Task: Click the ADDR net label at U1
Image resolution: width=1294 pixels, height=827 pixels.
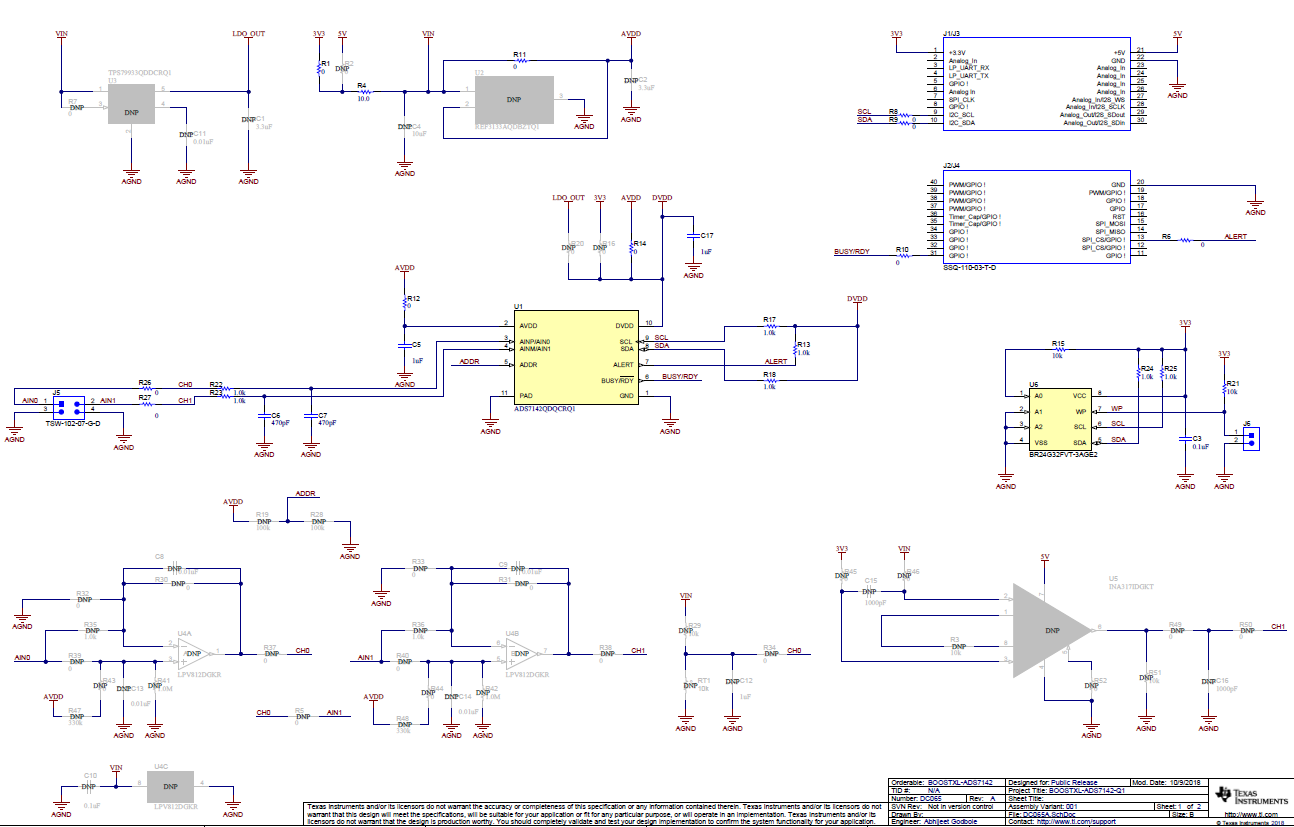Action: tap(469, 361)
